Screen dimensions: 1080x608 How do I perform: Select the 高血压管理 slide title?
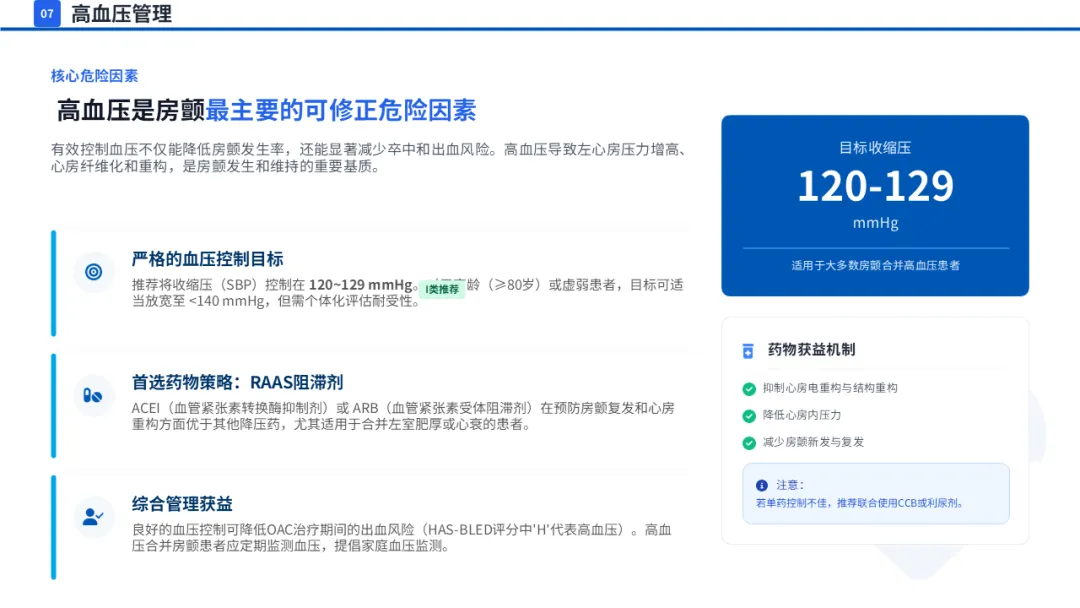pyautogui.click(x=121, y=14)
